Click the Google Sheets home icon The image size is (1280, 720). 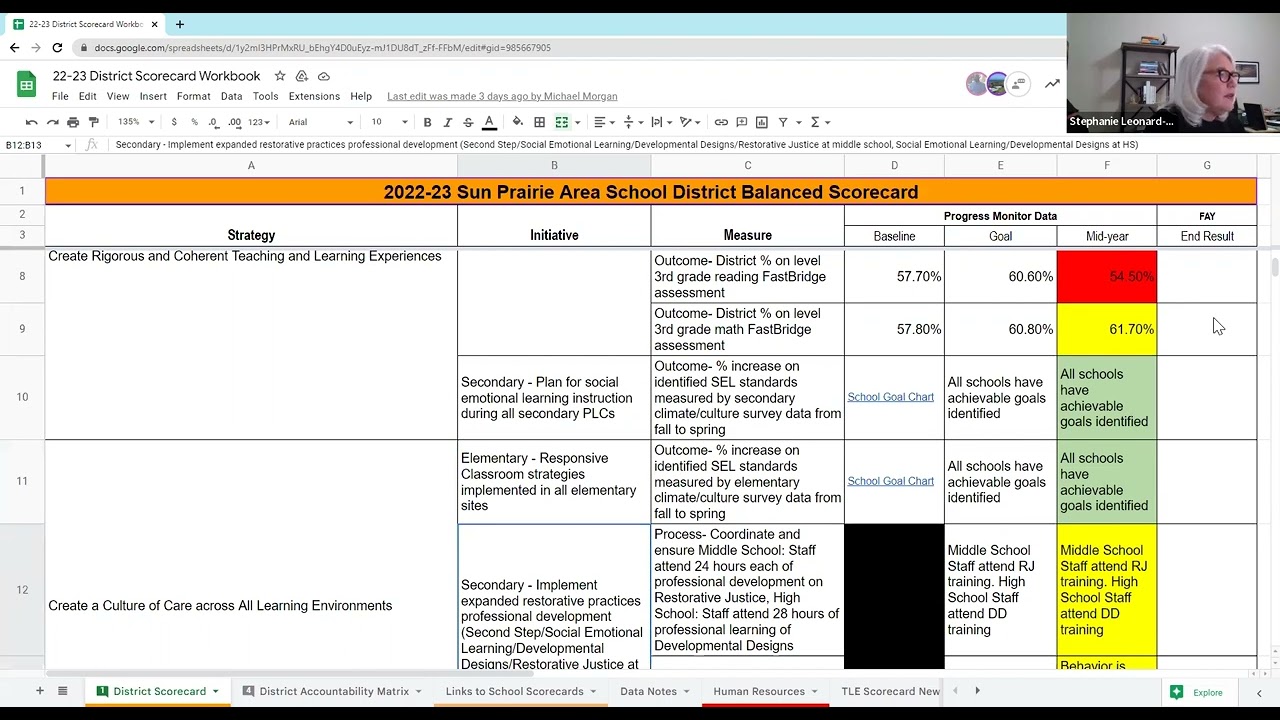click(27, 85)
